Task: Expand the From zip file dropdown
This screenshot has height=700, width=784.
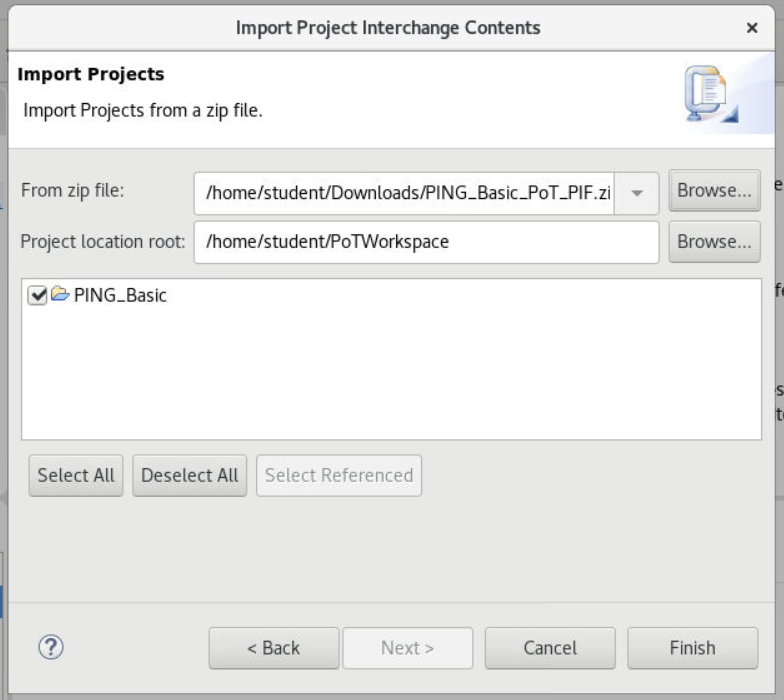Action: pos(636,193)
